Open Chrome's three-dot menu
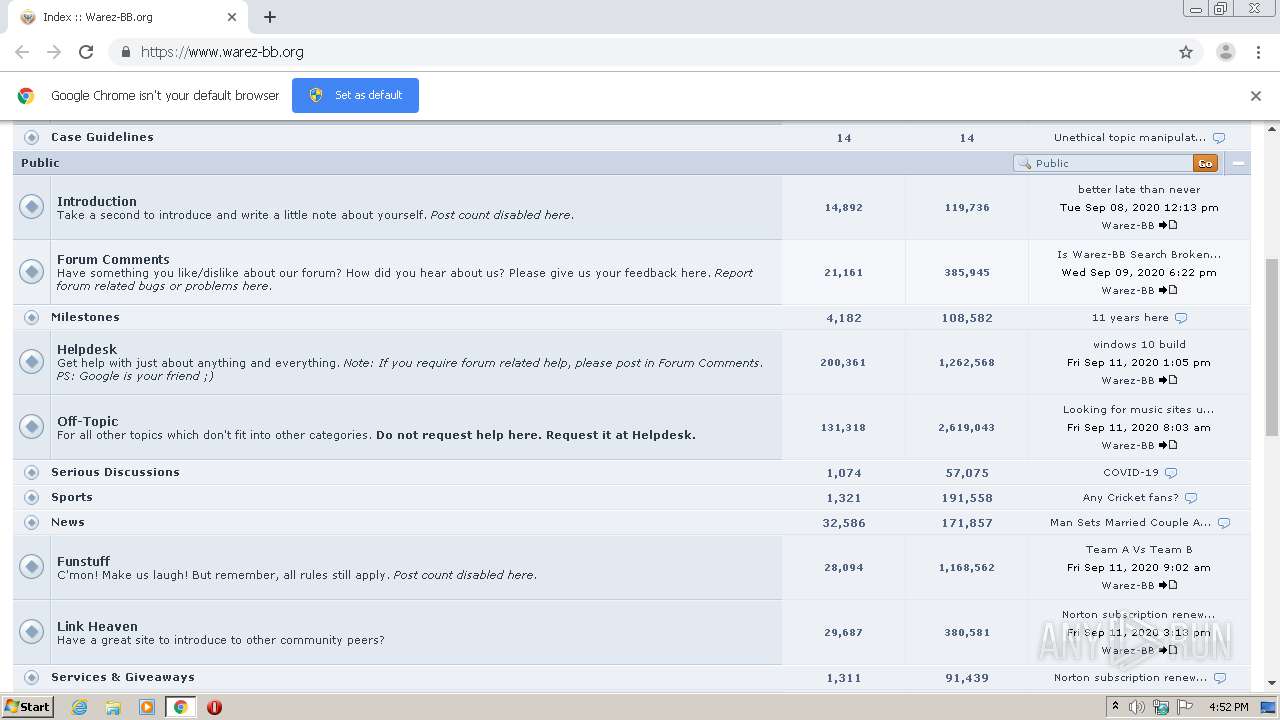Screen dimensions: 1280x720 click(1258, 52)
